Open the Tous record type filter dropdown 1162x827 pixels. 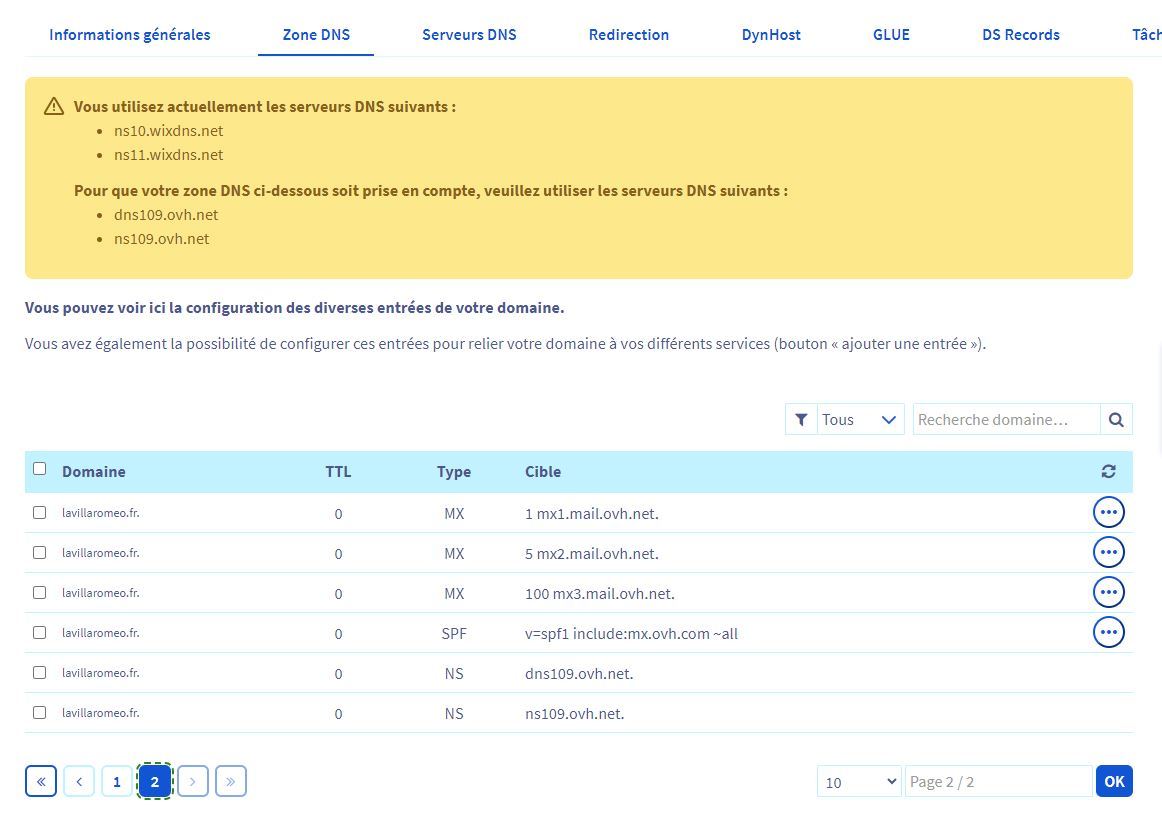point(859,420)
